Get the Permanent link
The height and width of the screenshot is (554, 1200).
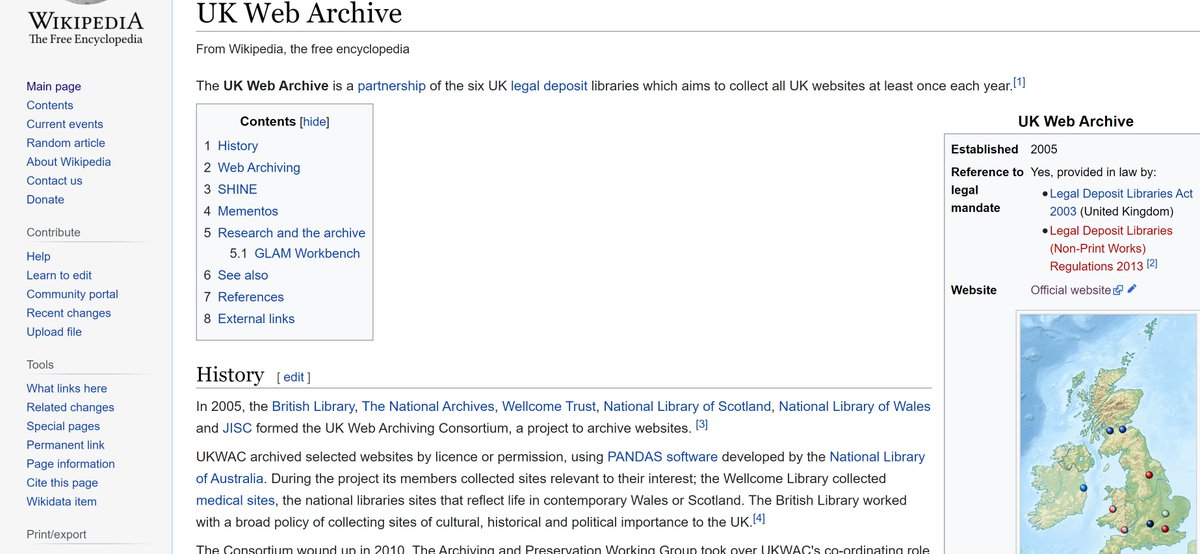(x=65, y=446)
